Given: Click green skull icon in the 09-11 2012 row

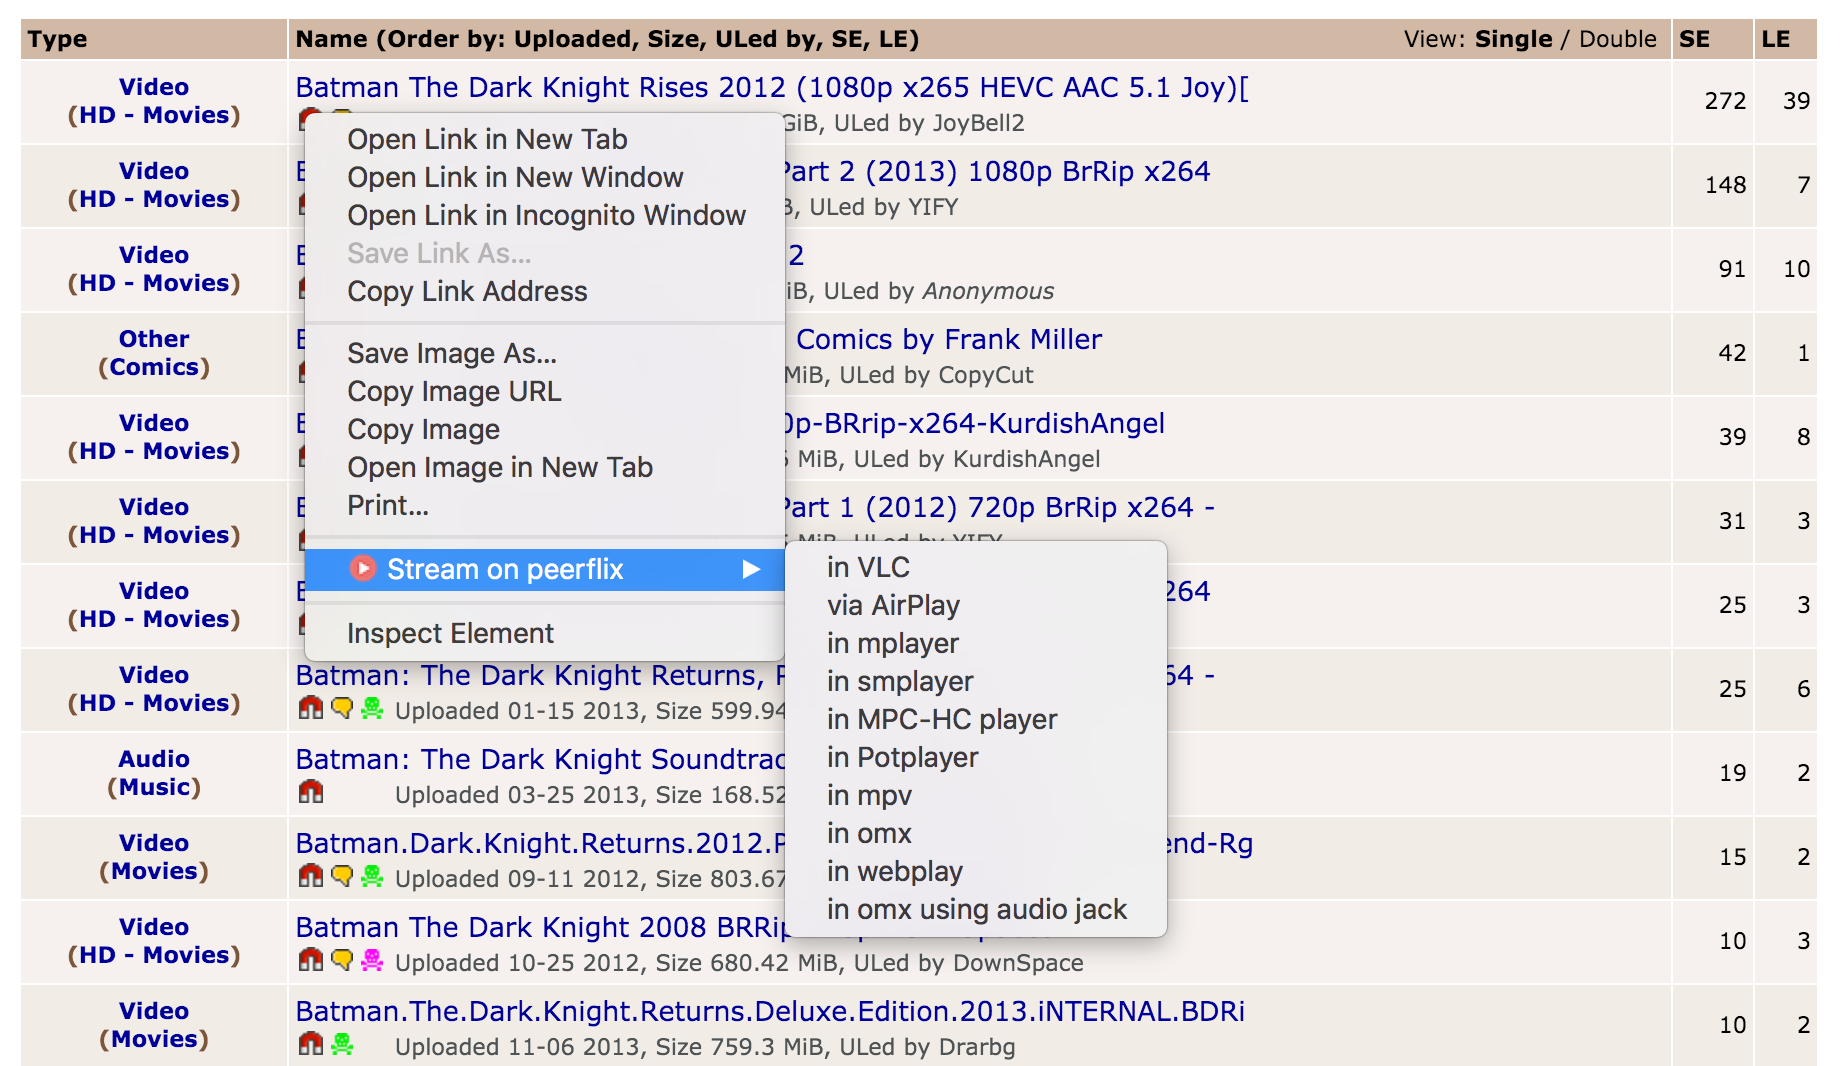Looking at the screenshot, I should pos(372,876).
